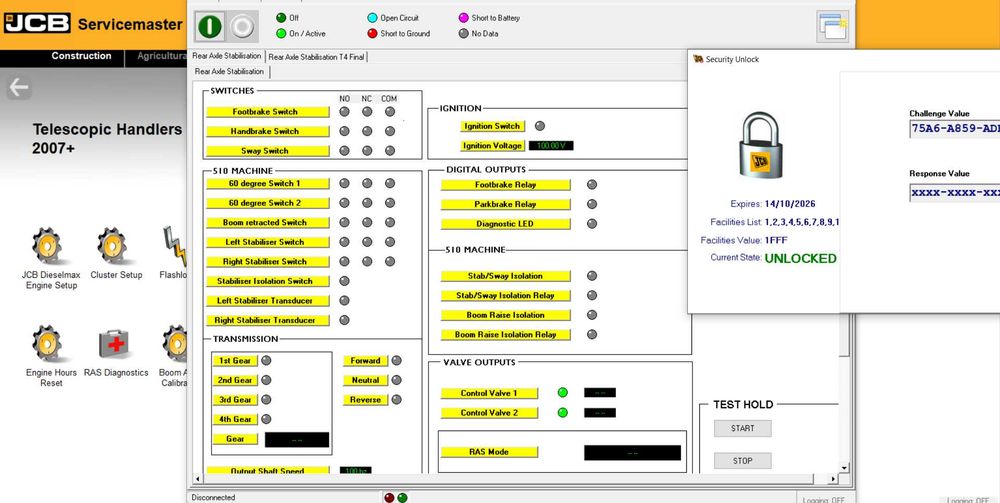Click Stab/Sway Isolation Relay label
The height and width of the screenshot is (503, 1000).
pyautogui.click(x=506, y=296)
